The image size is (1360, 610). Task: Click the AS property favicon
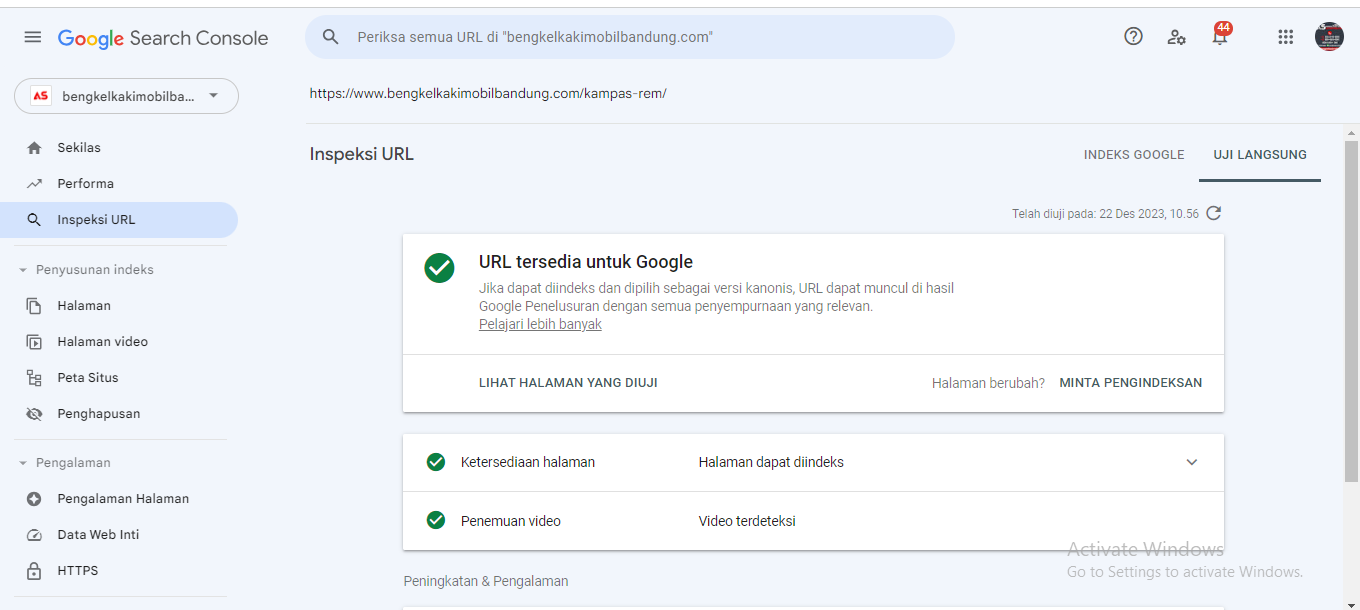(41, 96)
